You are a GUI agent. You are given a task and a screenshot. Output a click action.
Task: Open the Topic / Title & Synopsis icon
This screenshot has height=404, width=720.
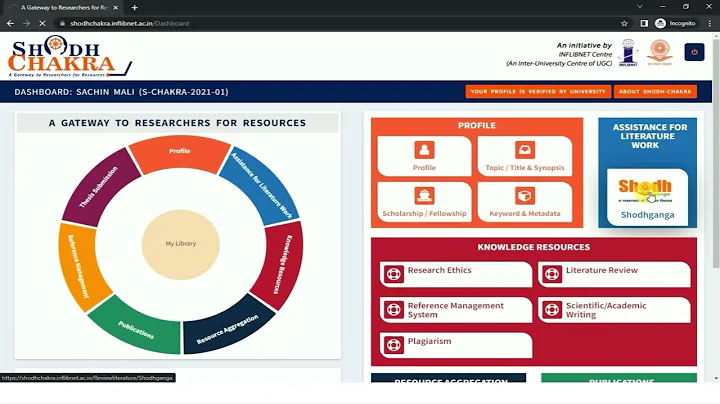[x=524, y=150]
